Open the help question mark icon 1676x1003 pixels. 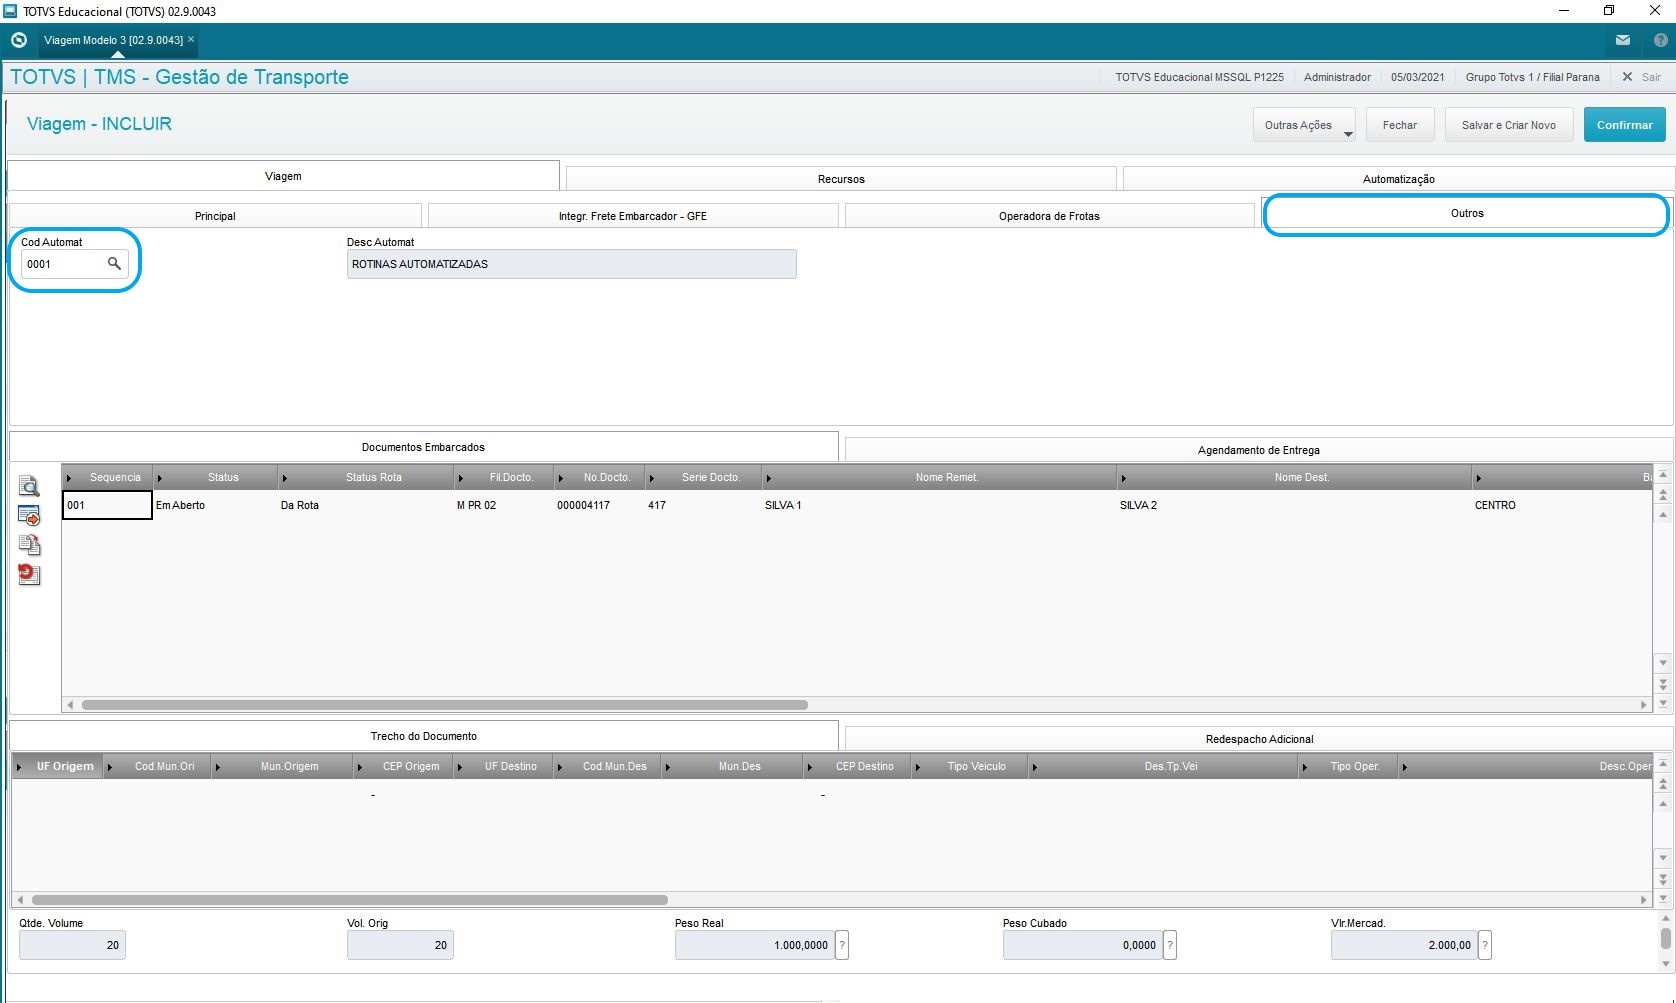point(1660,41)
